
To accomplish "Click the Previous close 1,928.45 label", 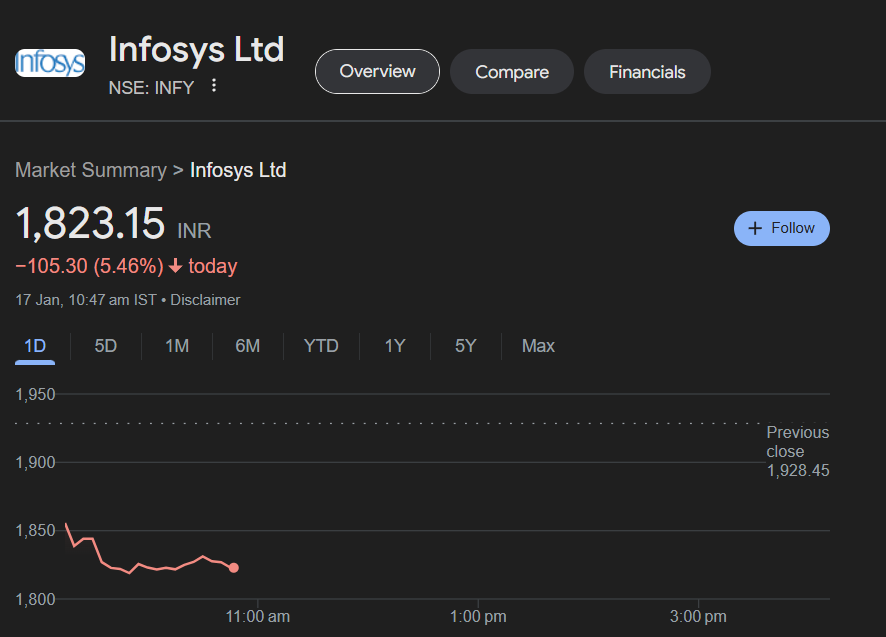I will [797, 451].
